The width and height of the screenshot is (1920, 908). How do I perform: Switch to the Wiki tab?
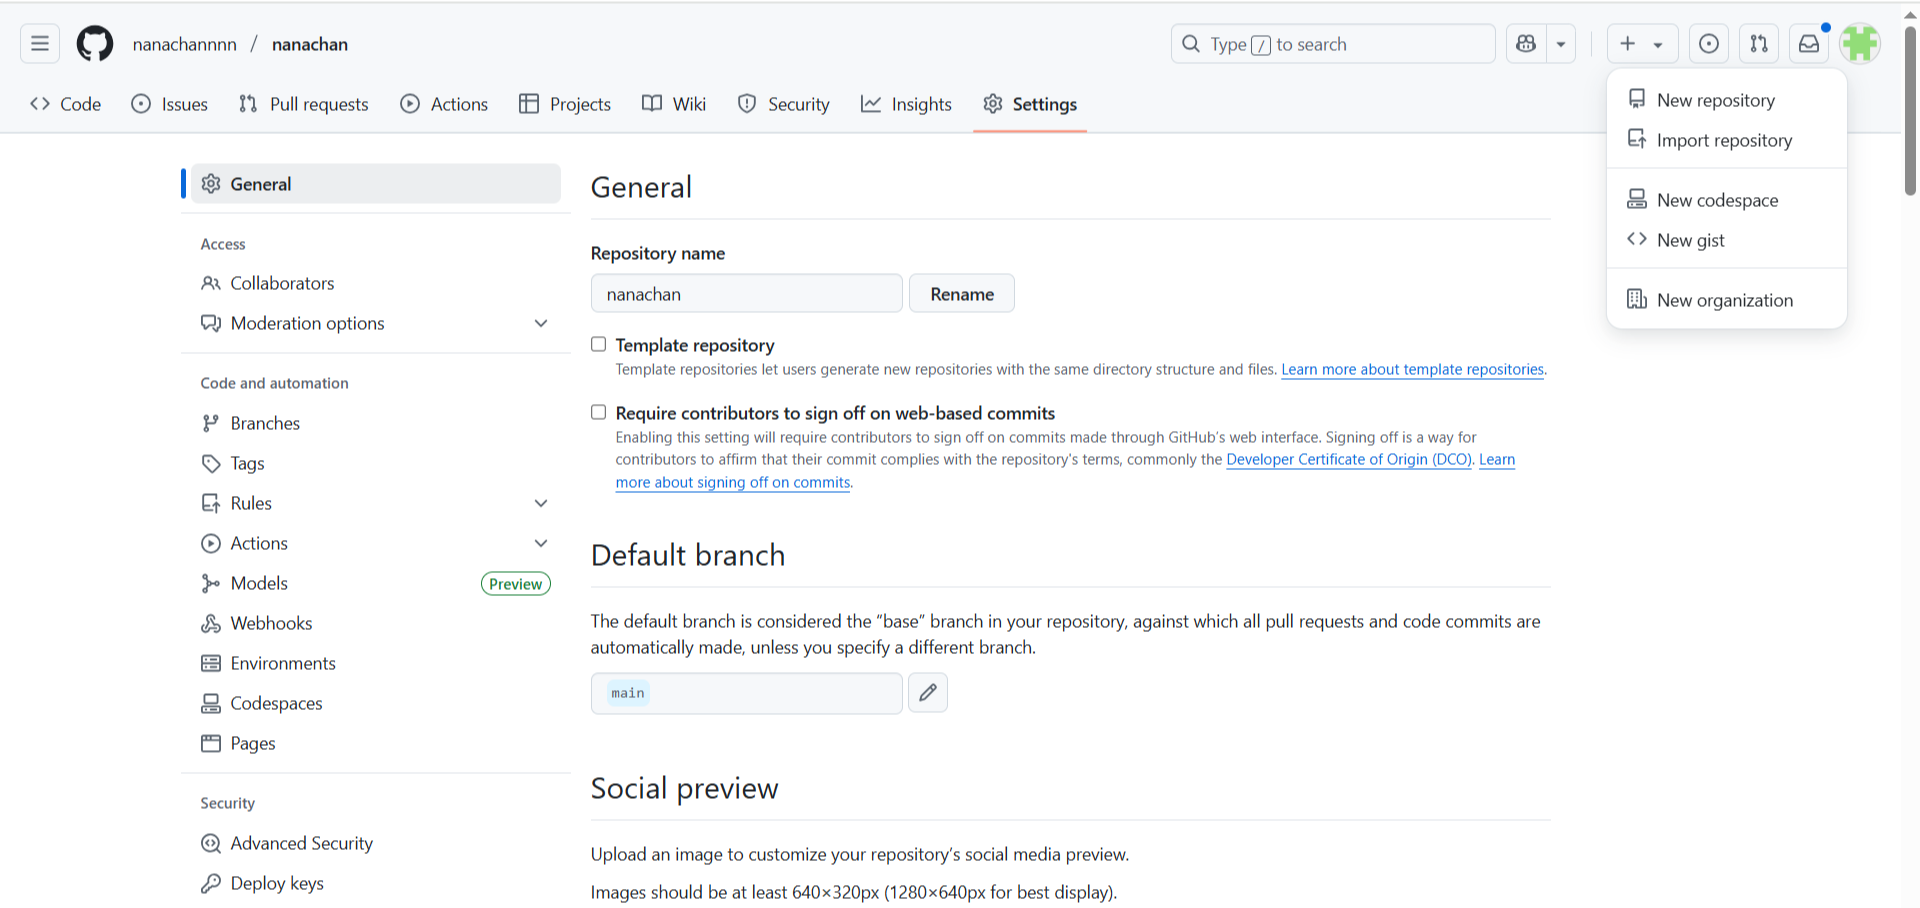(674, 104)
